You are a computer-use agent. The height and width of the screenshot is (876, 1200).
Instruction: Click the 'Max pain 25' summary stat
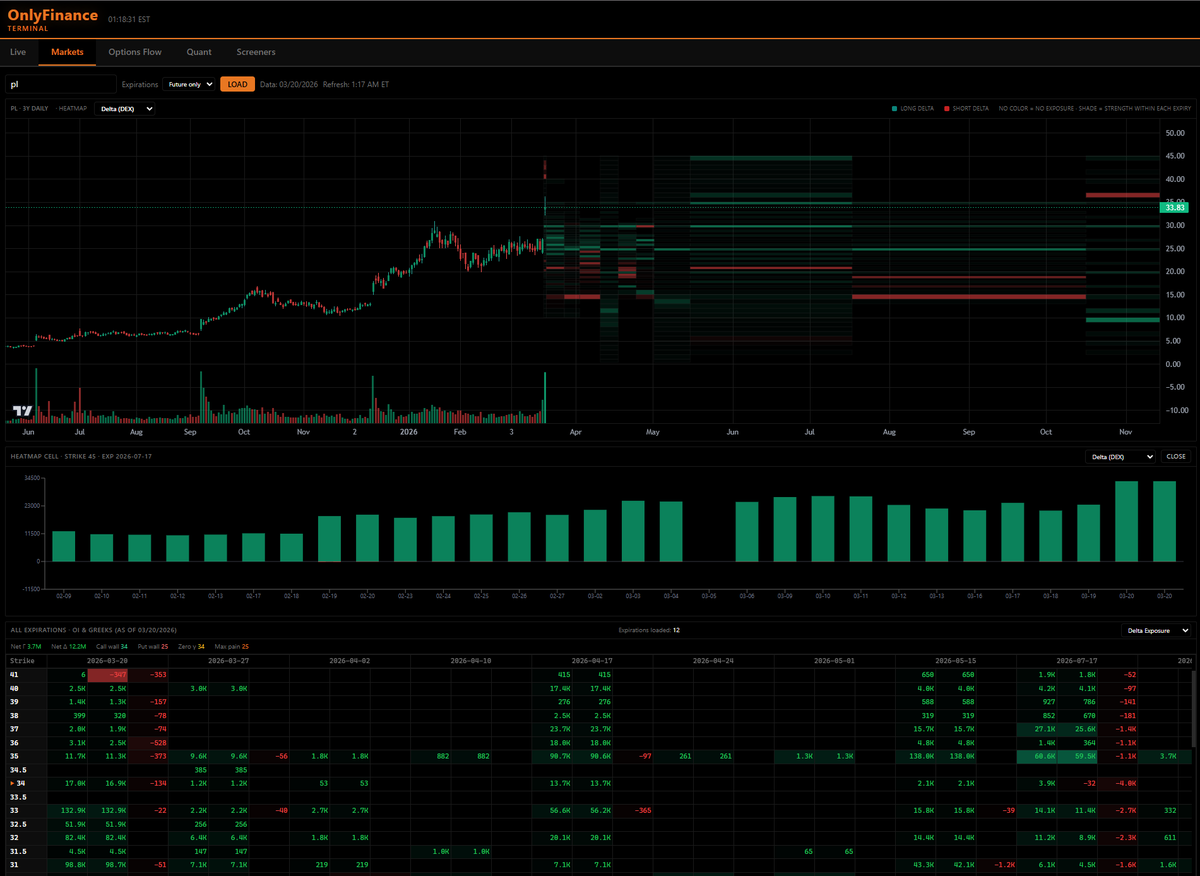coord(234,647)
